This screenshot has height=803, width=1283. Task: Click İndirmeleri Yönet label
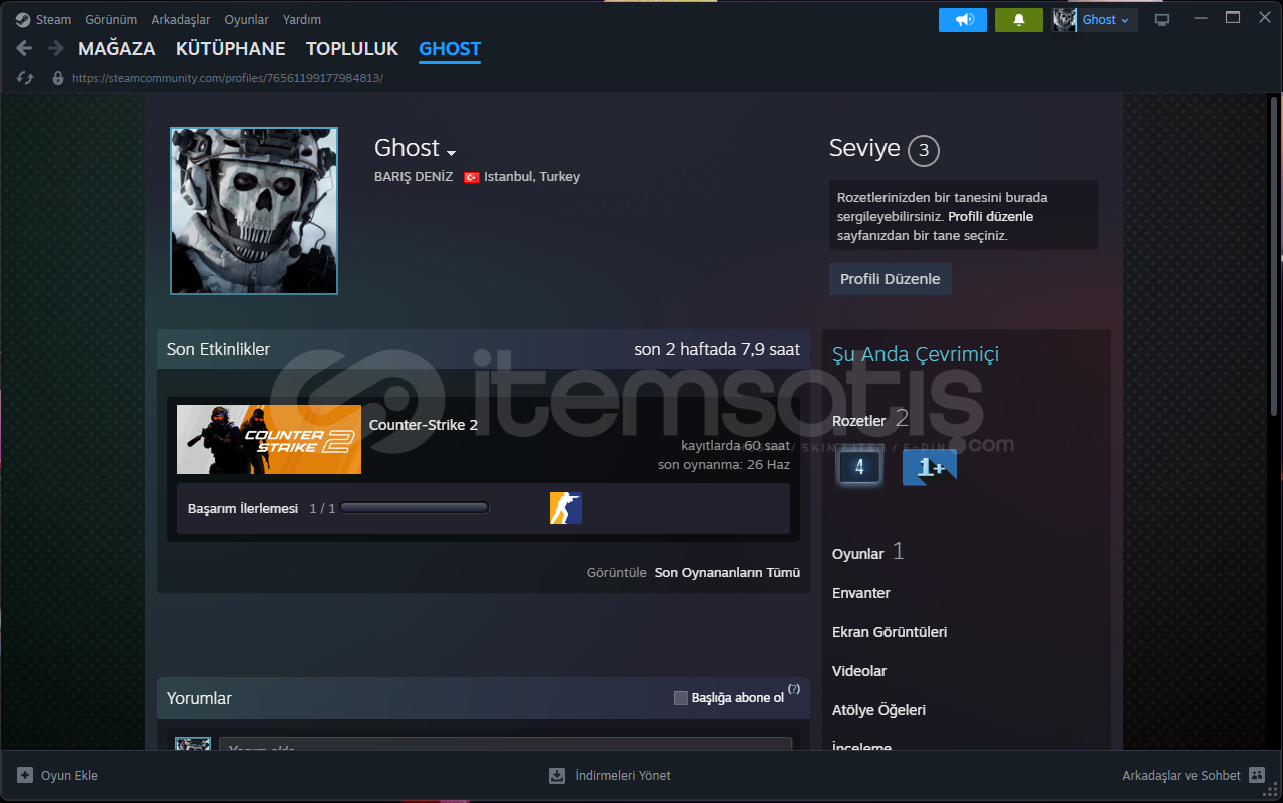tap(623, 775)
